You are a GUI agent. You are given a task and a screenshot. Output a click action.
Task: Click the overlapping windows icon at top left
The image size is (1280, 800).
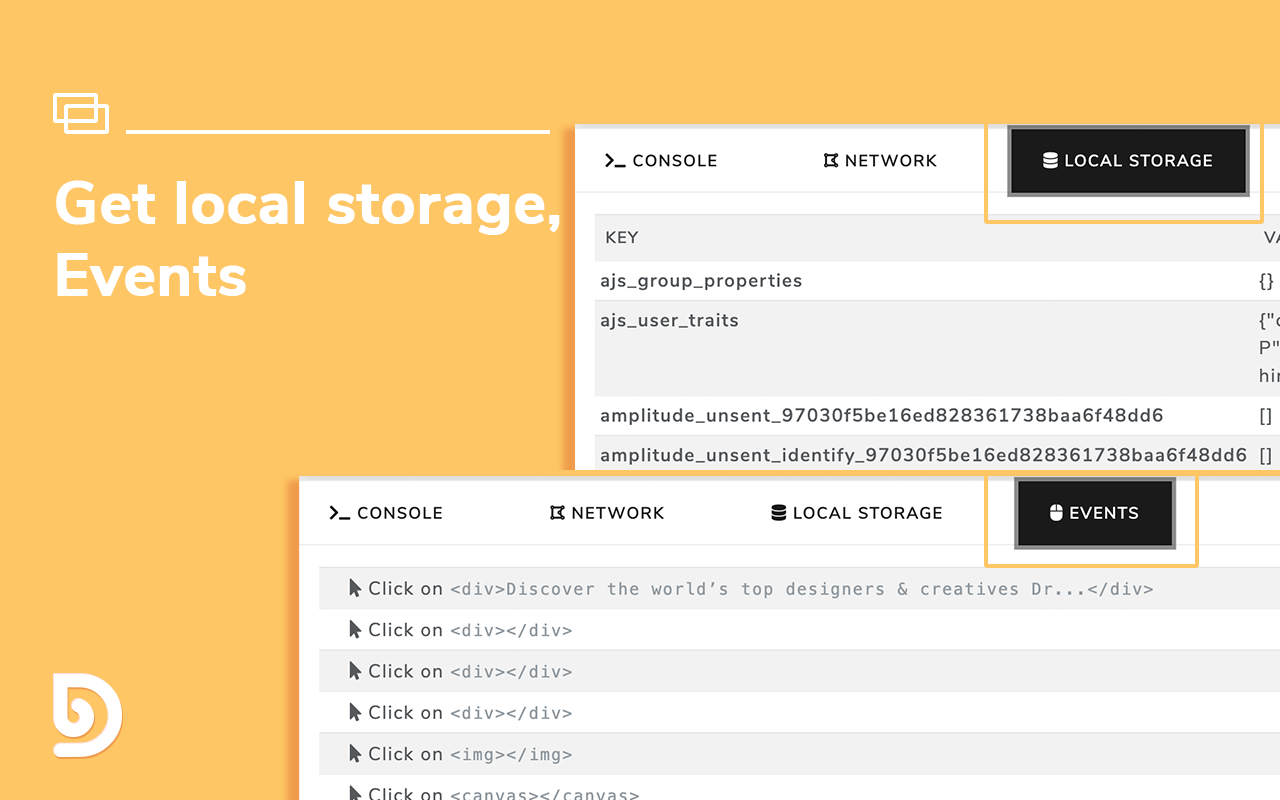[81, 113]
